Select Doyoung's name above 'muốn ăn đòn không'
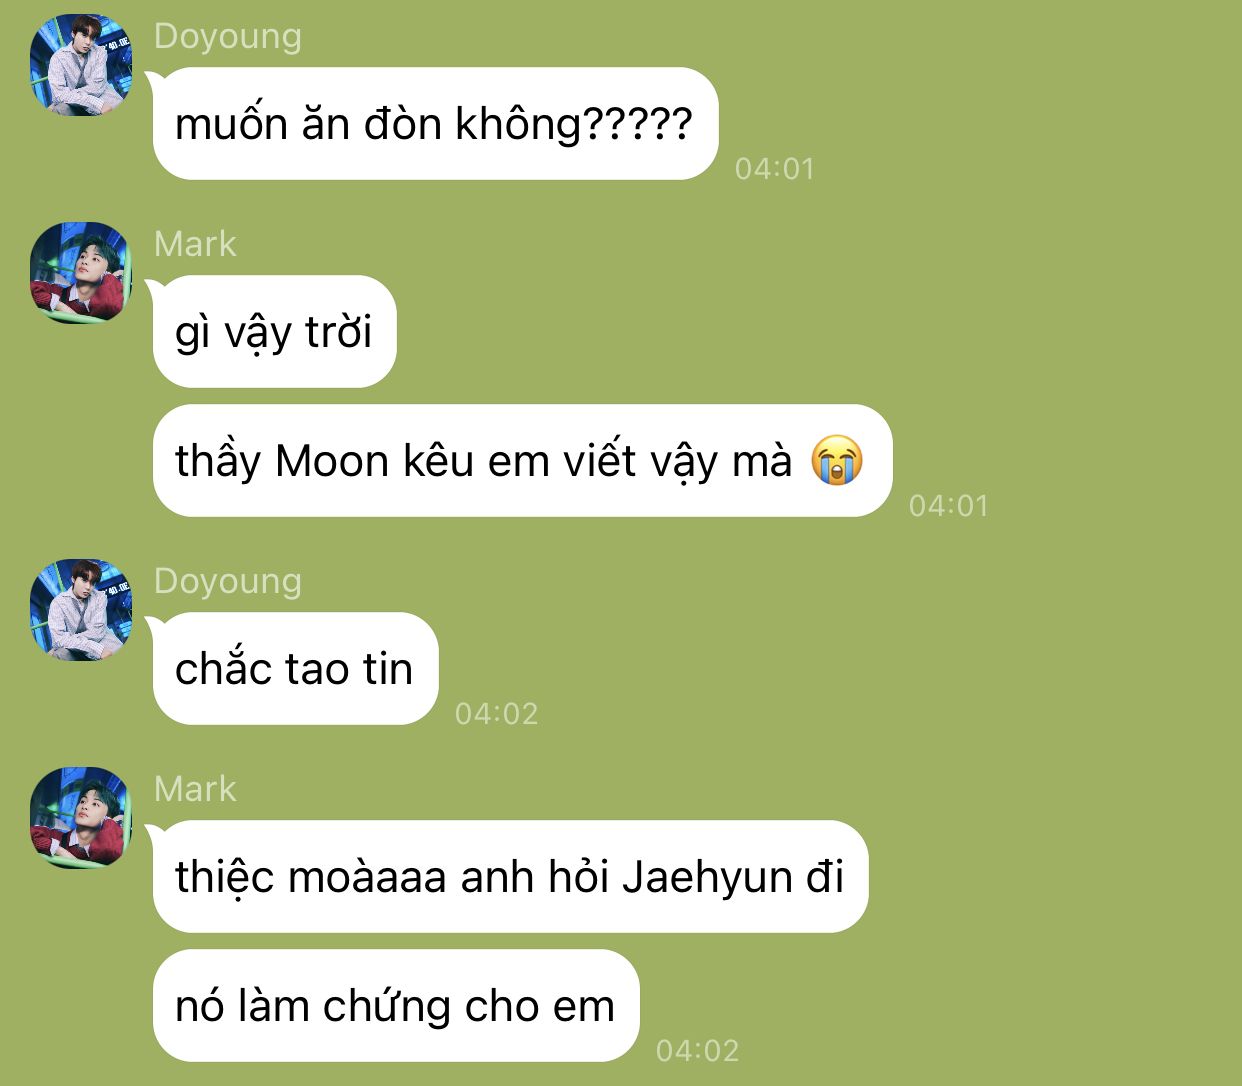The height and width of the screenshot is (1086, 1242). (x=228, y=36)
